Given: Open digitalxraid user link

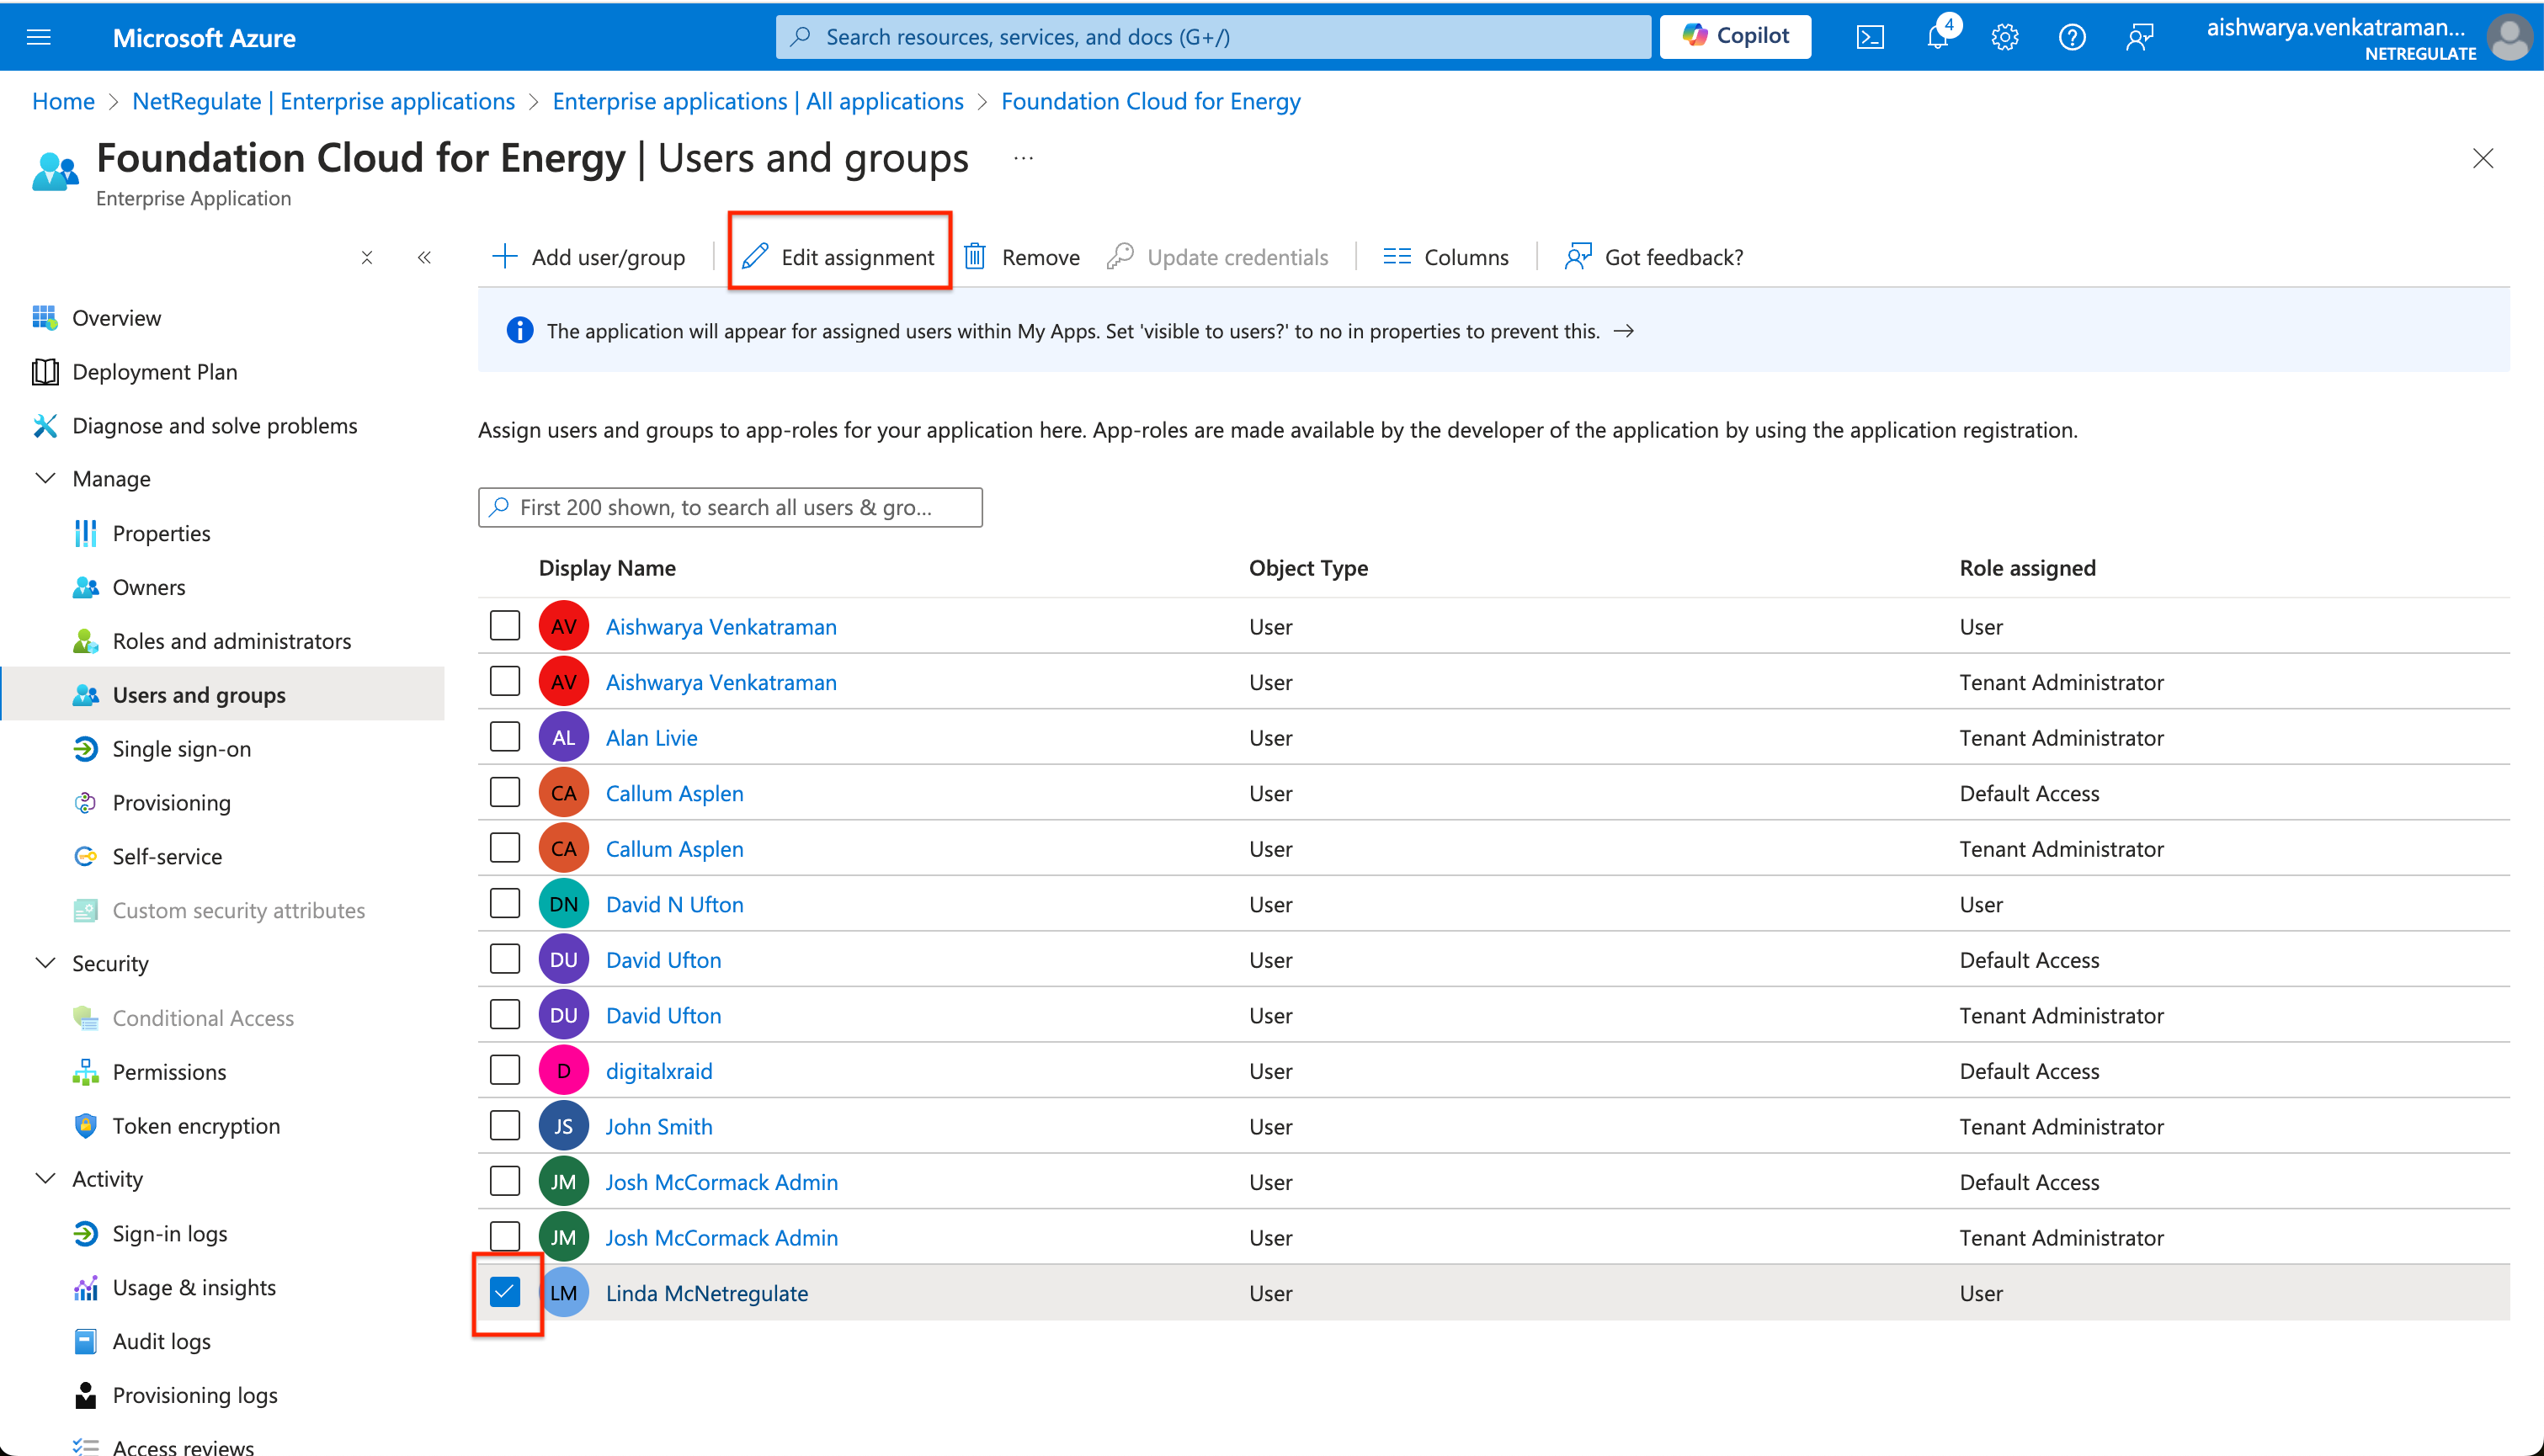Looking at the screenshot, I should [659, 1071].
